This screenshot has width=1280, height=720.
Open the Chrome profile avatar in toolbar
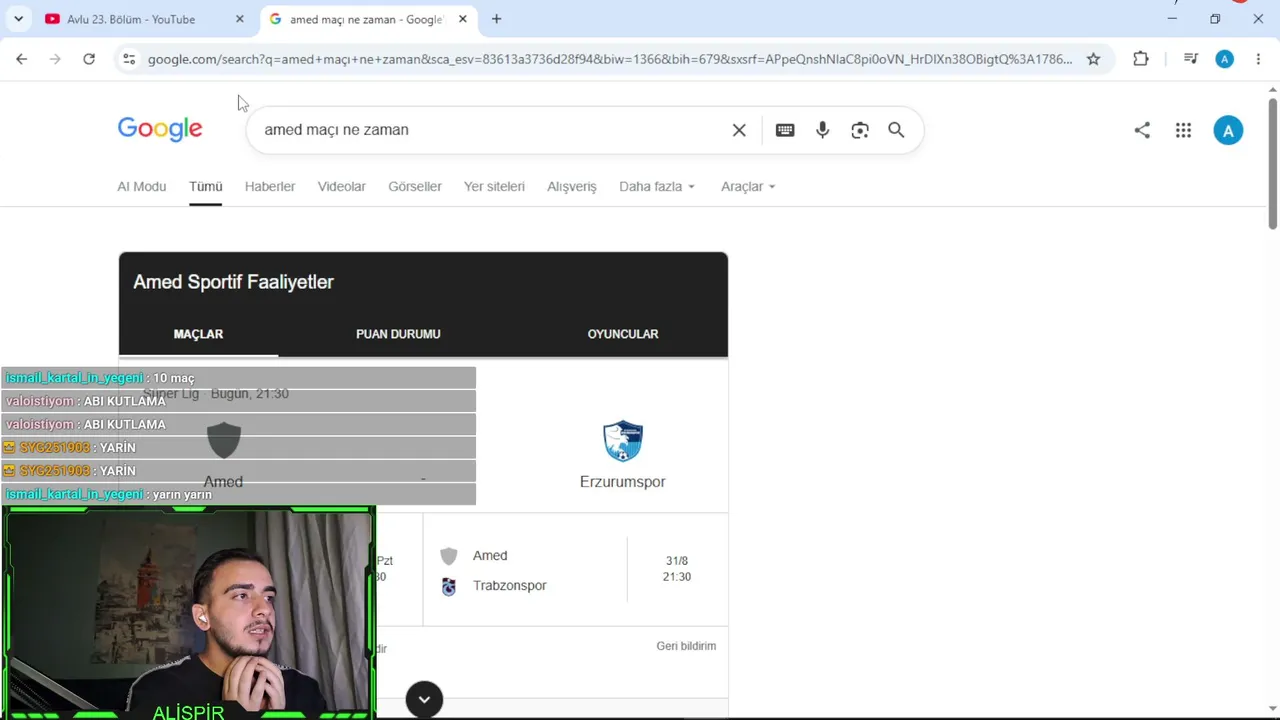[1224, 59]
